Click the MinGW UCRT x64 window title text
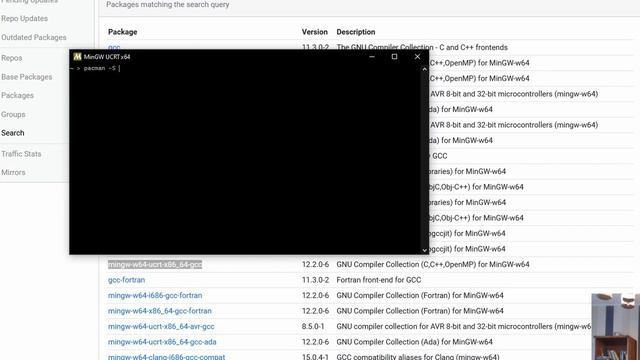The height and width of the screenshot is (360, 640). (x=107, y=57)
